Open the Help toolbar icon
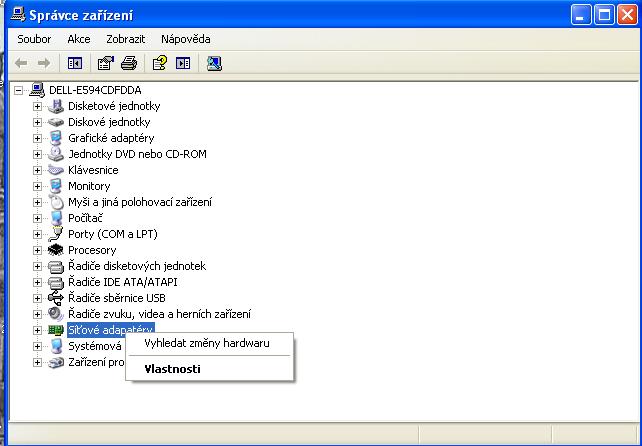 coord(159,63)
